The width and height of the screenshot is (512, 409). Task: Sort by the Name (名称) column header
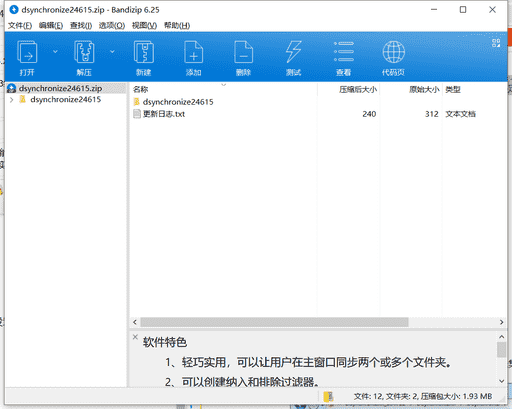click(140, 89)
